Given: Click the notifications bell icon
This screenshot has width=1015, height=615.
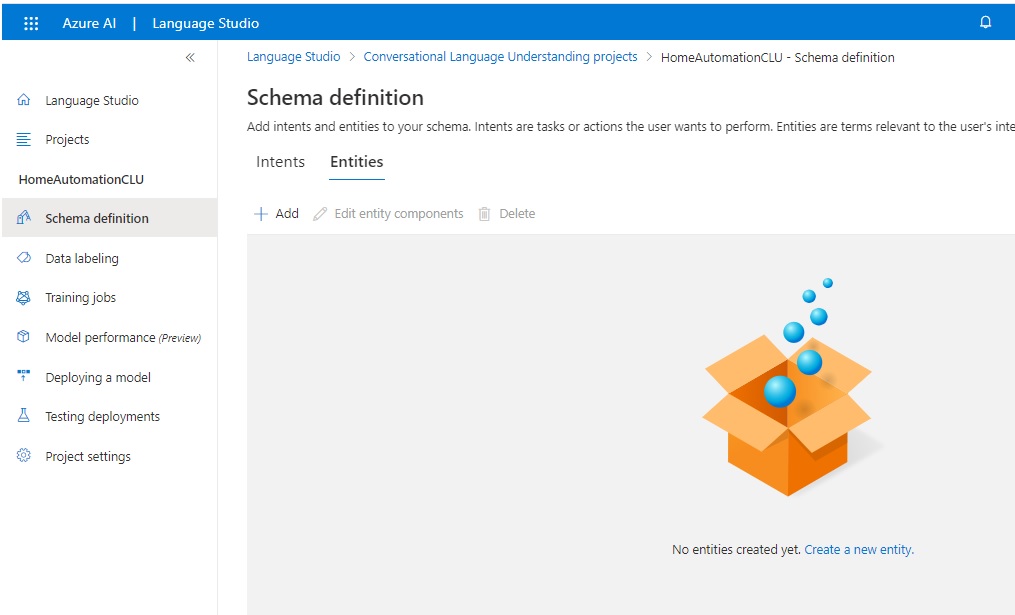Looking at the screenshot, I should (985, 23).
